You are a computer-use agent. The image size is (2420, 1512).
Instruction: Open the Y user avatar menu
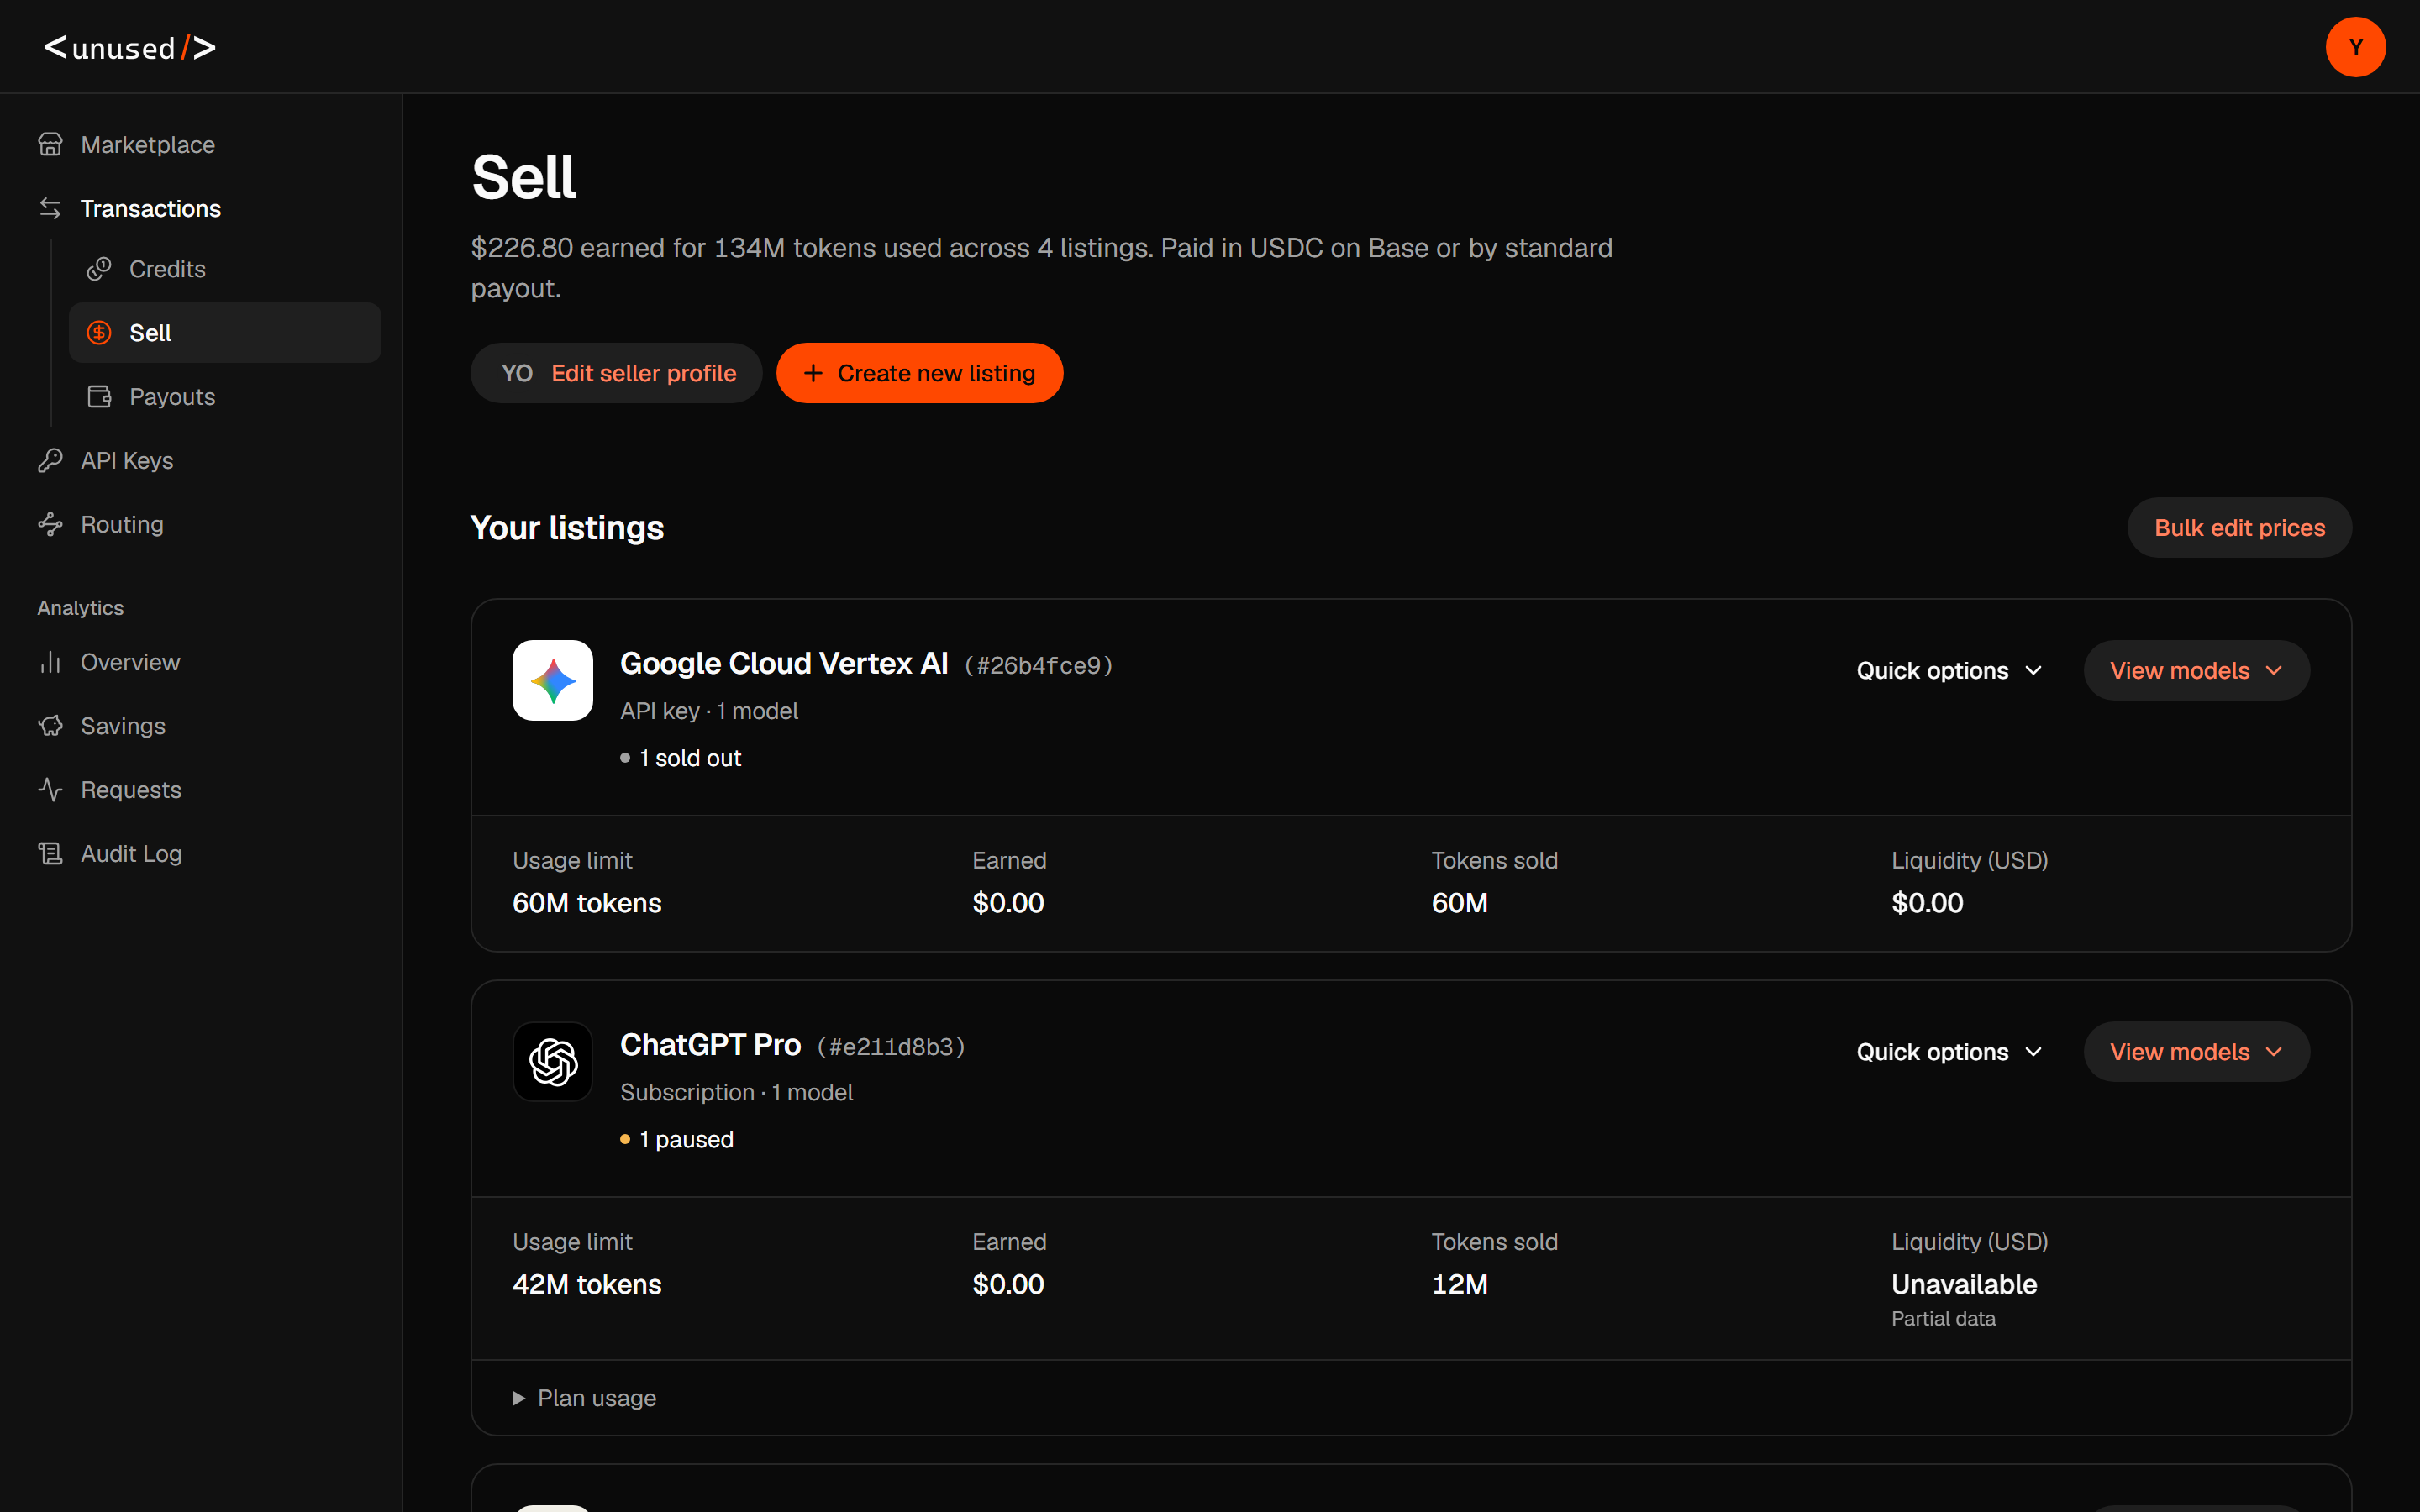point(2355,47)
